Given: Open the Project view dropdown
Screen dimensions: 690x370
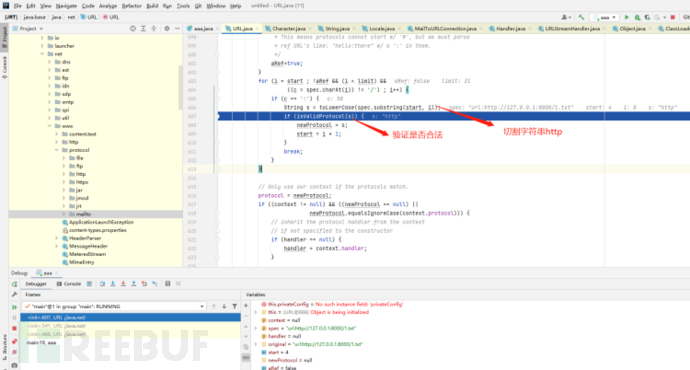Looking at the screenshot, I should click(28, 29).
